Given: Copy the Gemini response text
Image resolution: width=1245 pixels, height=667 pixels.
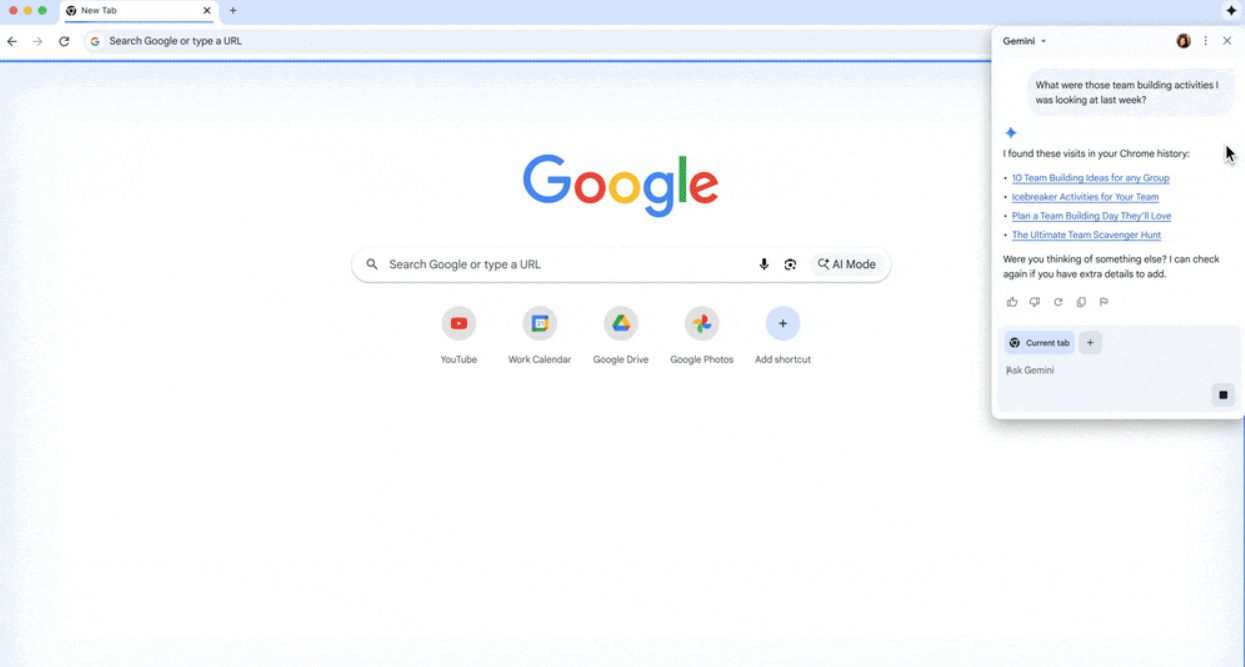Looking at the screenshot, I should pyautogui.click(x=1081, y=302).
